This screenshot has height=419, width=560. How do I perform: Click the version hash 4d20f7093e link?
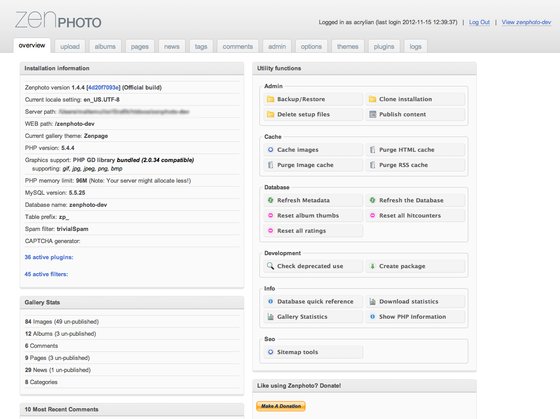(x=104, y=88)
